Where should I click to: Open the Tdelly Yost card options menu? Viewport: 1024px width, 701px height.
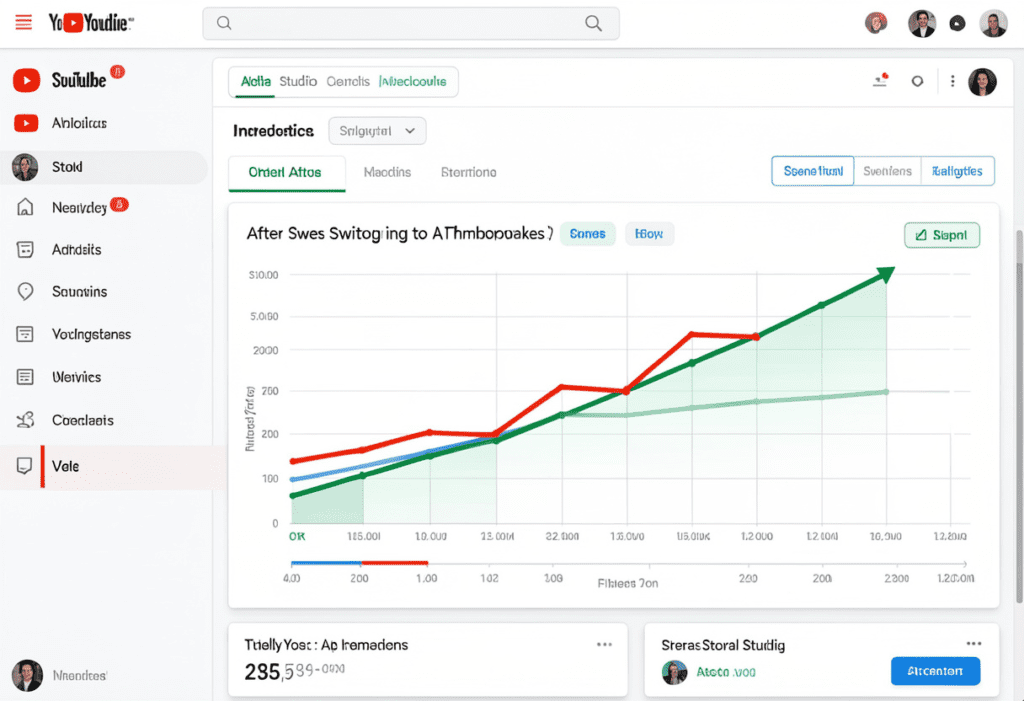[604, 645]
